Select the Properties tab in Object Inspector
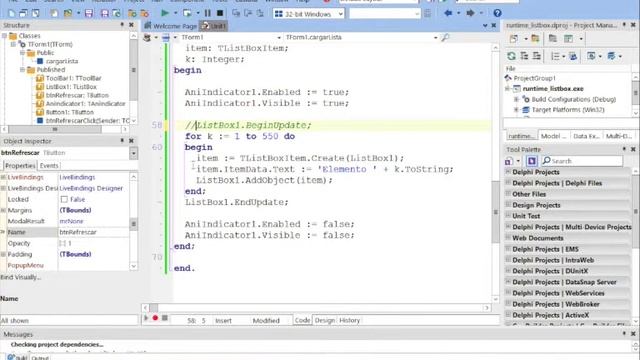 point(20,166)
